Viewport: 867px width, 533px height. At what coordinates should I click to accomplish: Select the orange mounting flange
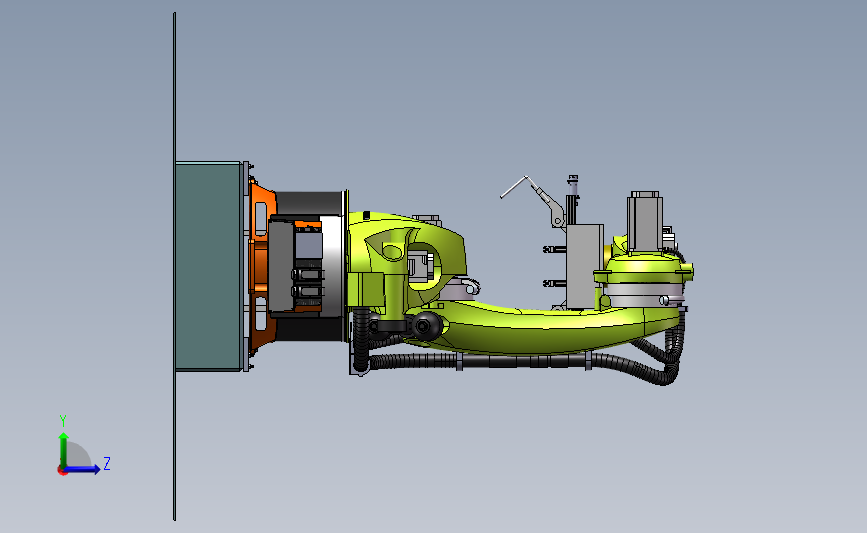(260, 265)
